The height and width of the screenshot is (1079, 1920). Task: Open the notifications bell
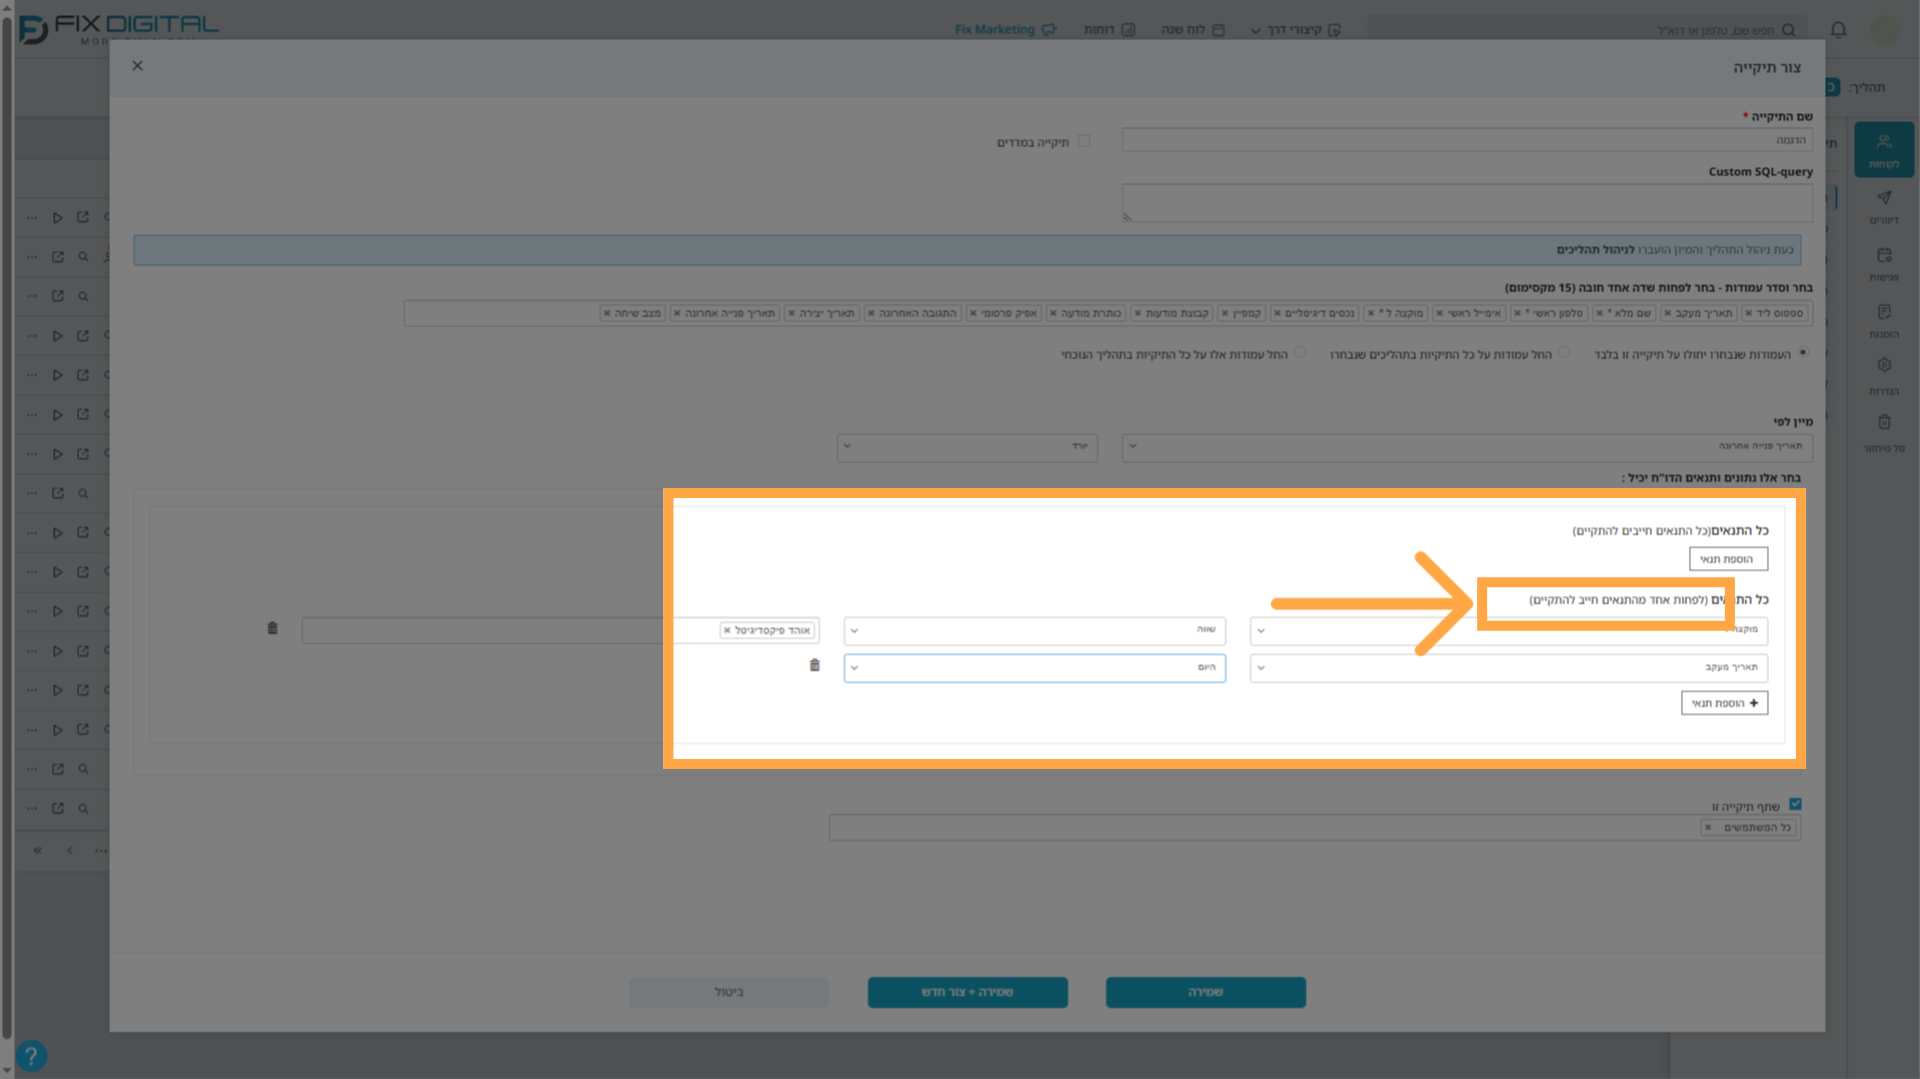coord(1838,30)
